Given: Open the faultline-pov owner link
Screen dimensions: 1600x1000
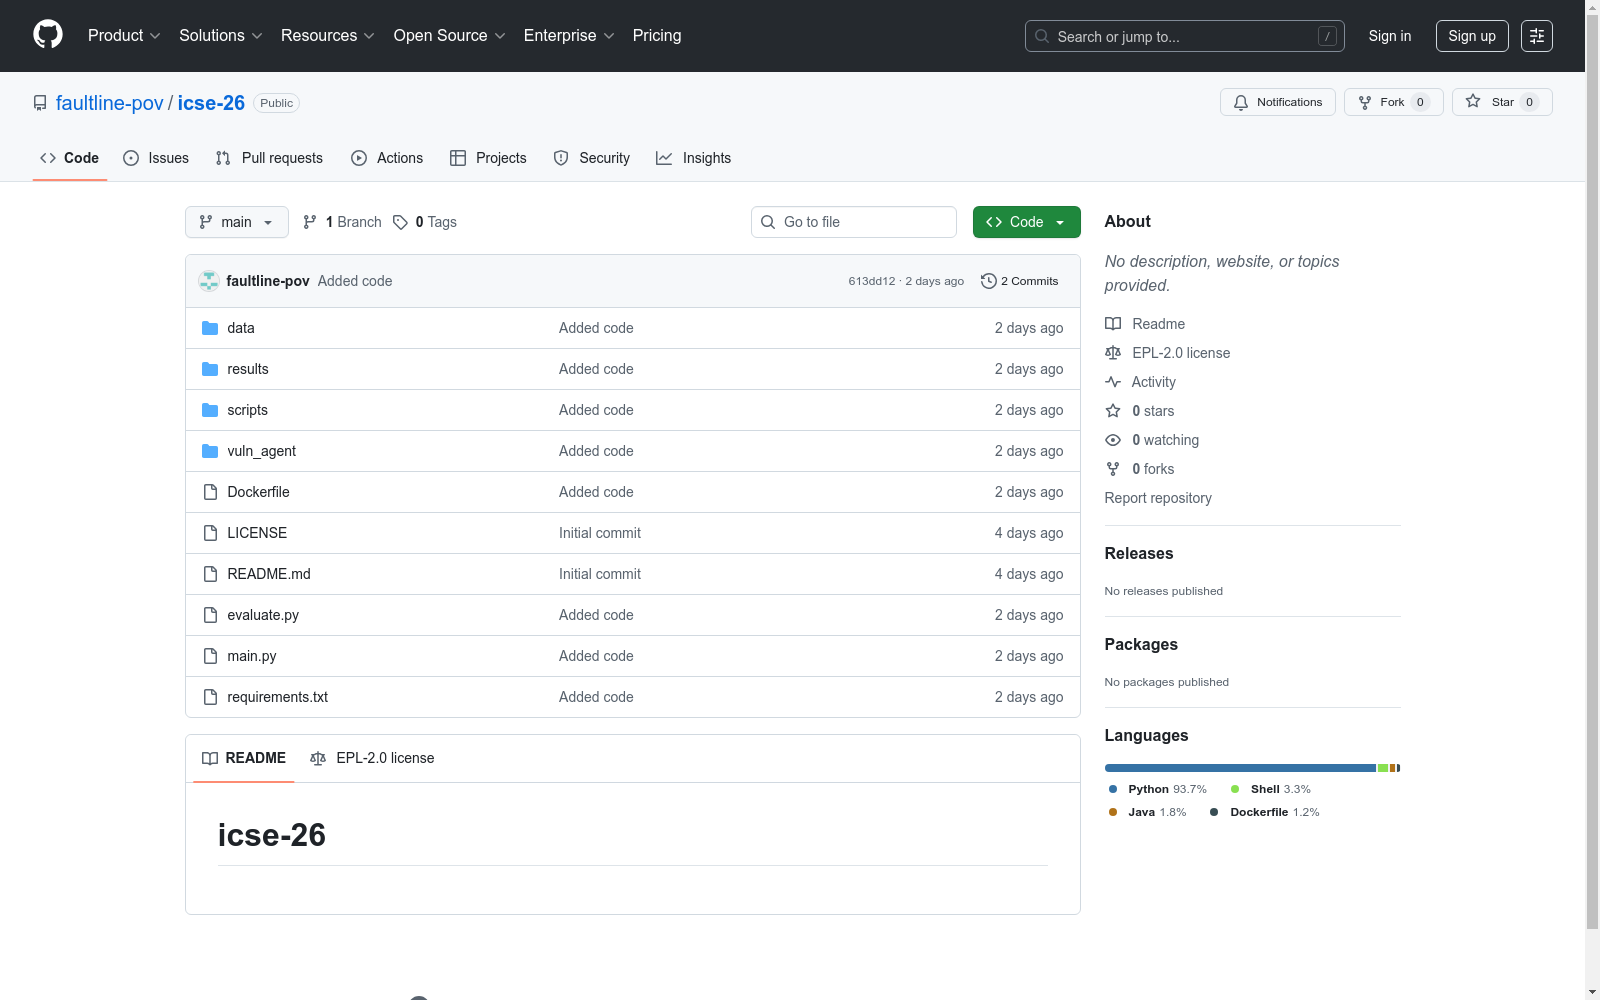Looking at the screenshot, I should click(x=109, y=103).
